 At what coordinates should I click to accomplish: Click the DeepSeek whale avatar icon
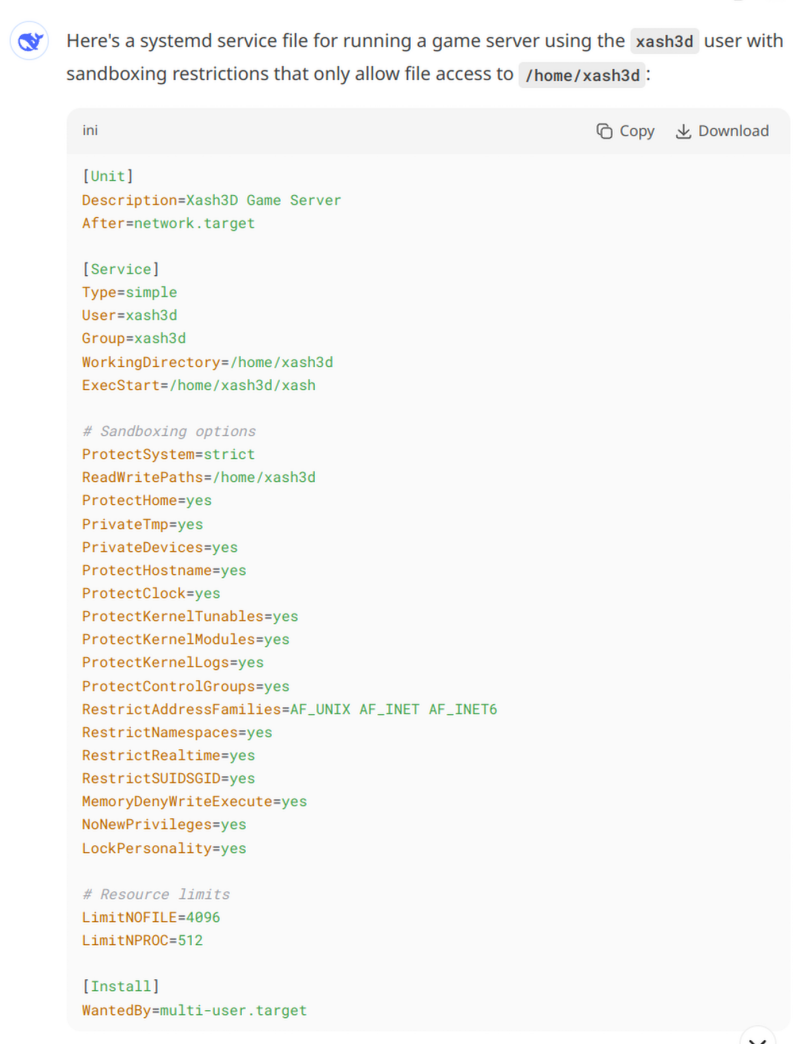[29, 41]
